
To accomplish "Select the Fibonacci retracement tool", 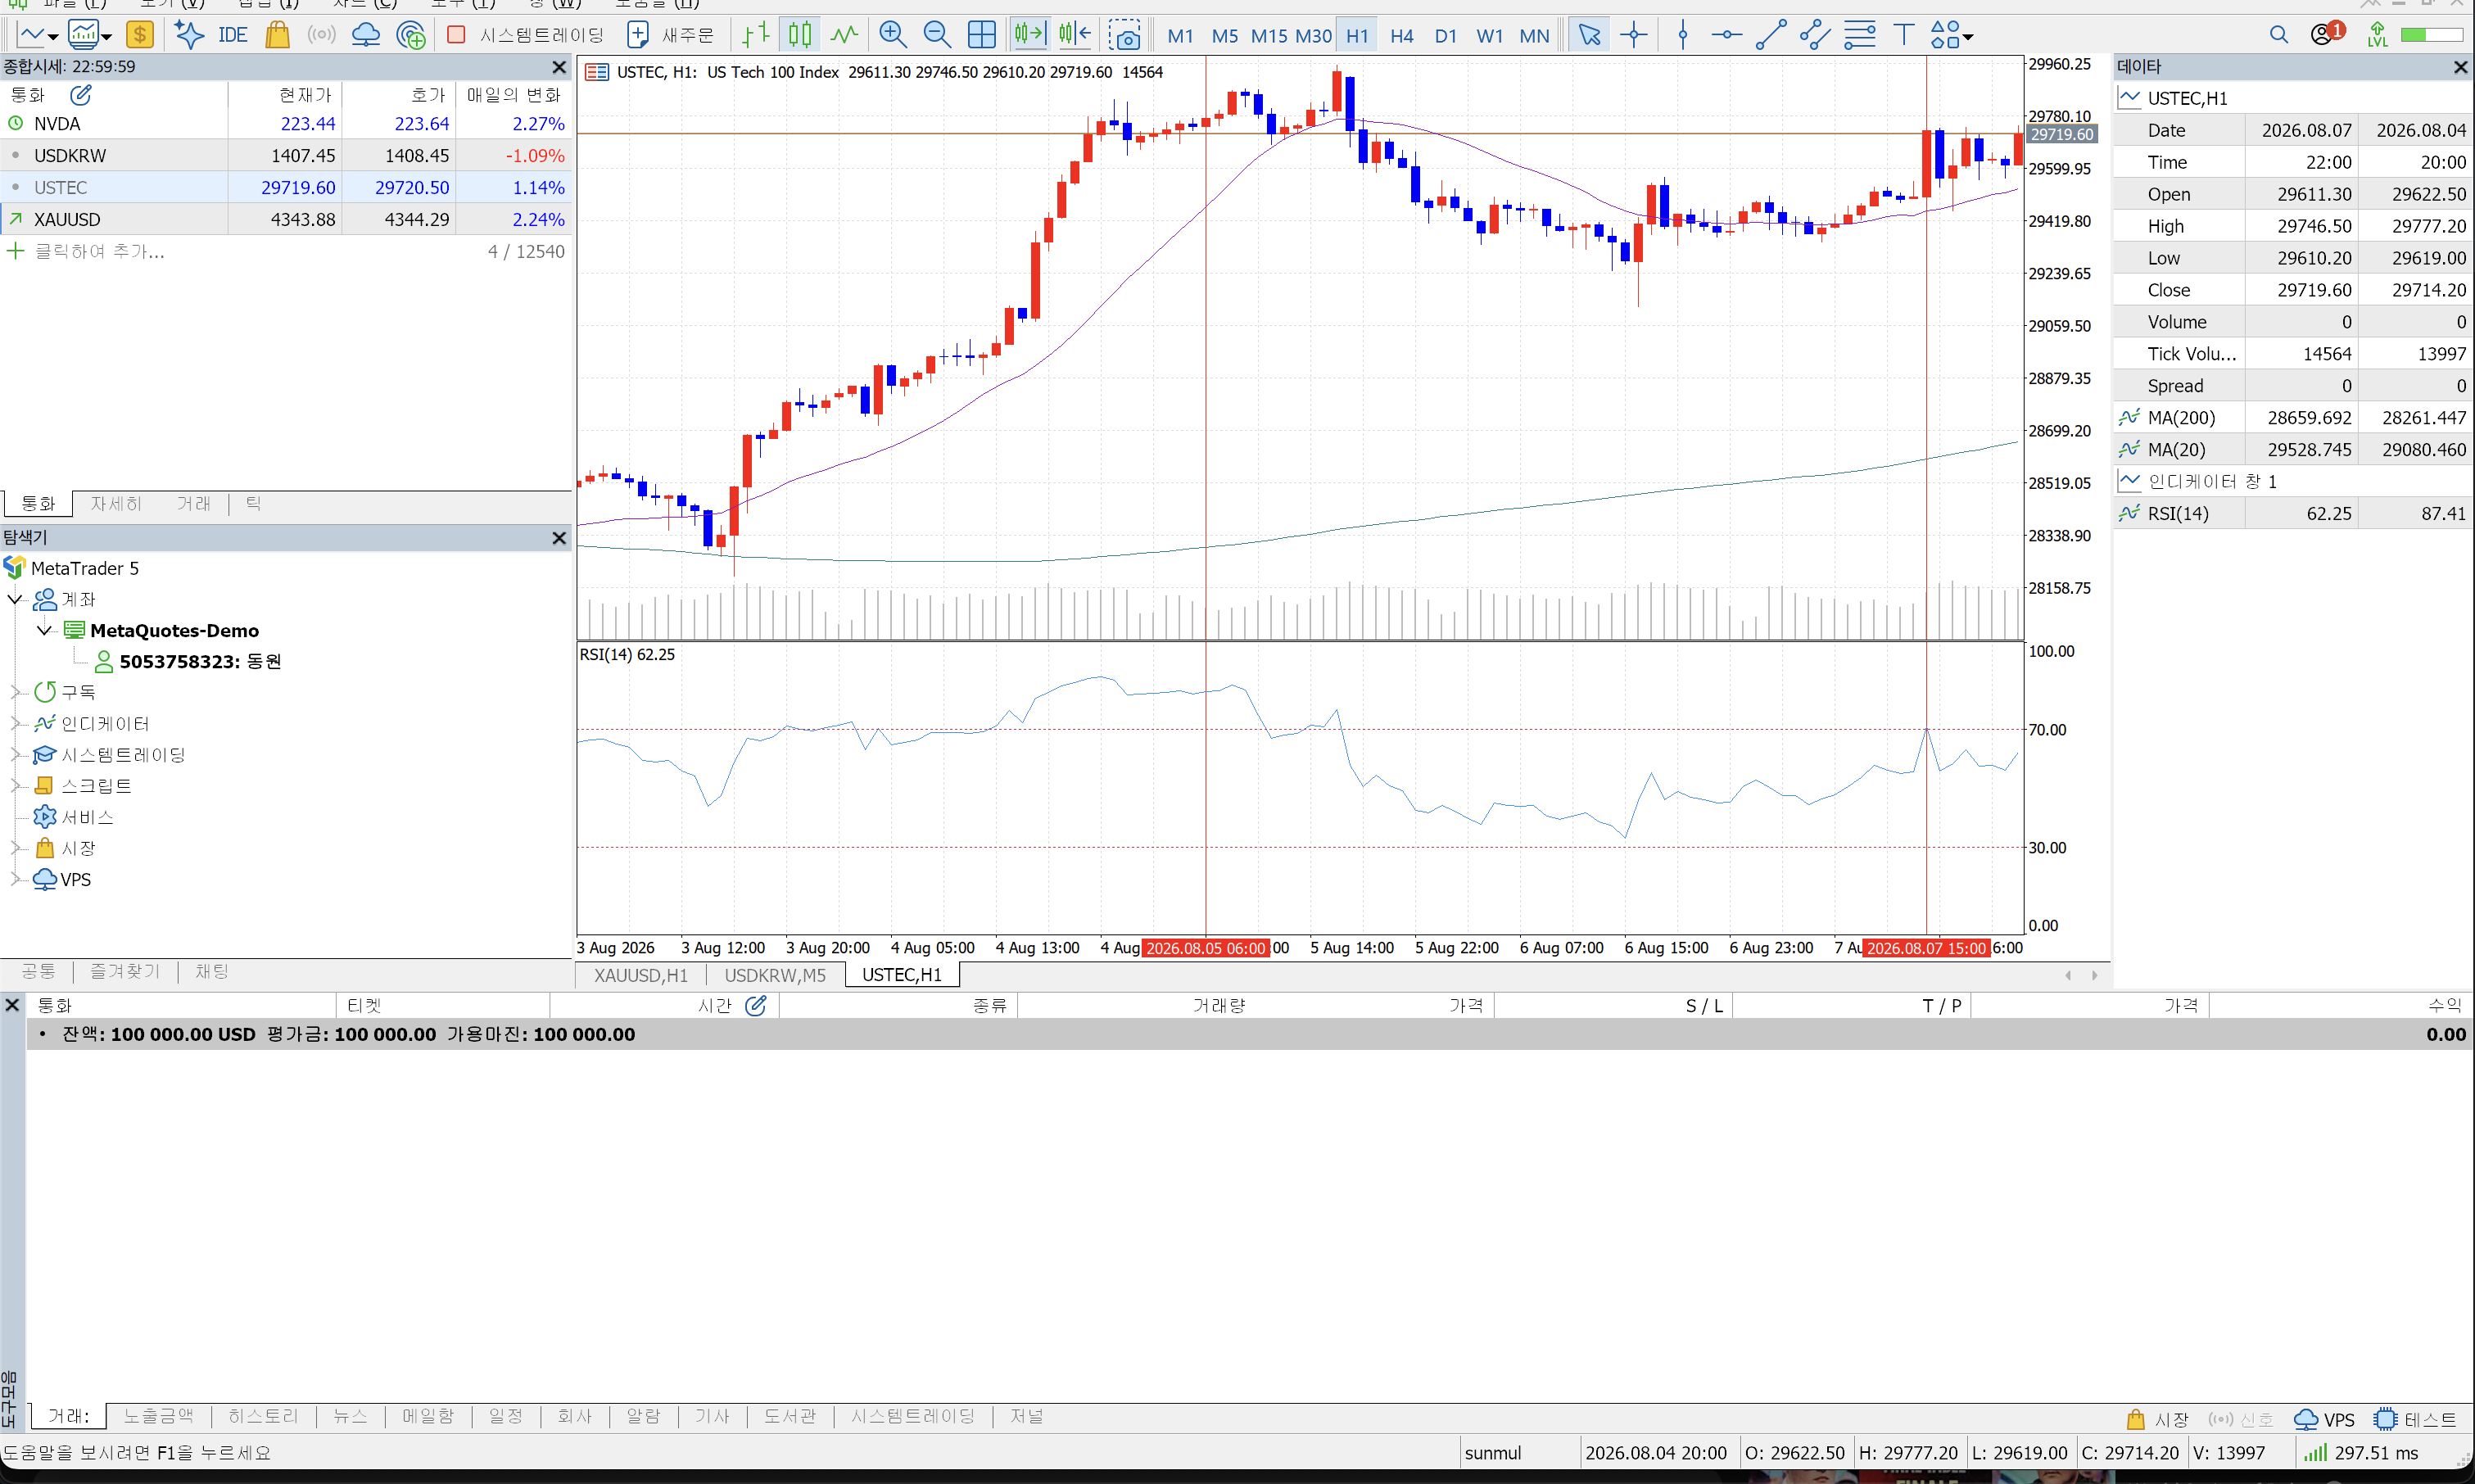I will pyautogui.click(x=1860, y=35).
